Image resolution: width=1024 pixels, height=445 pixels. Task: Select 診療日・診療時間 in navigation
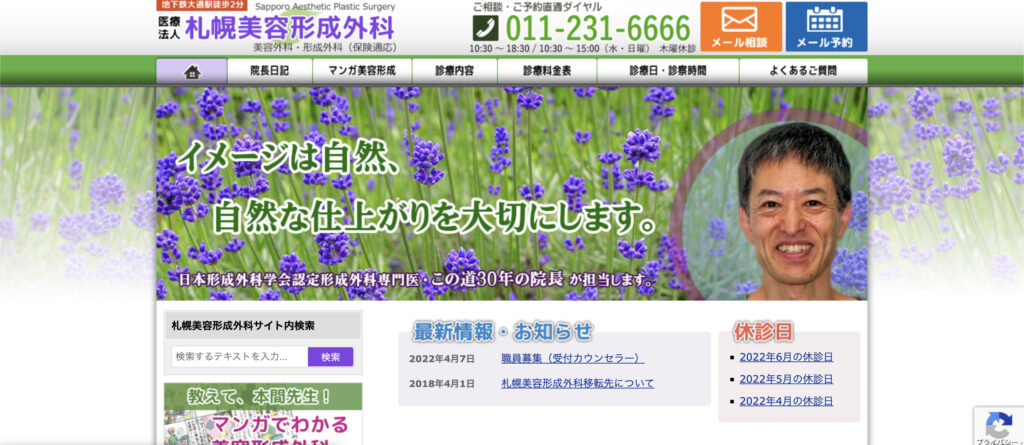[667, 71]
